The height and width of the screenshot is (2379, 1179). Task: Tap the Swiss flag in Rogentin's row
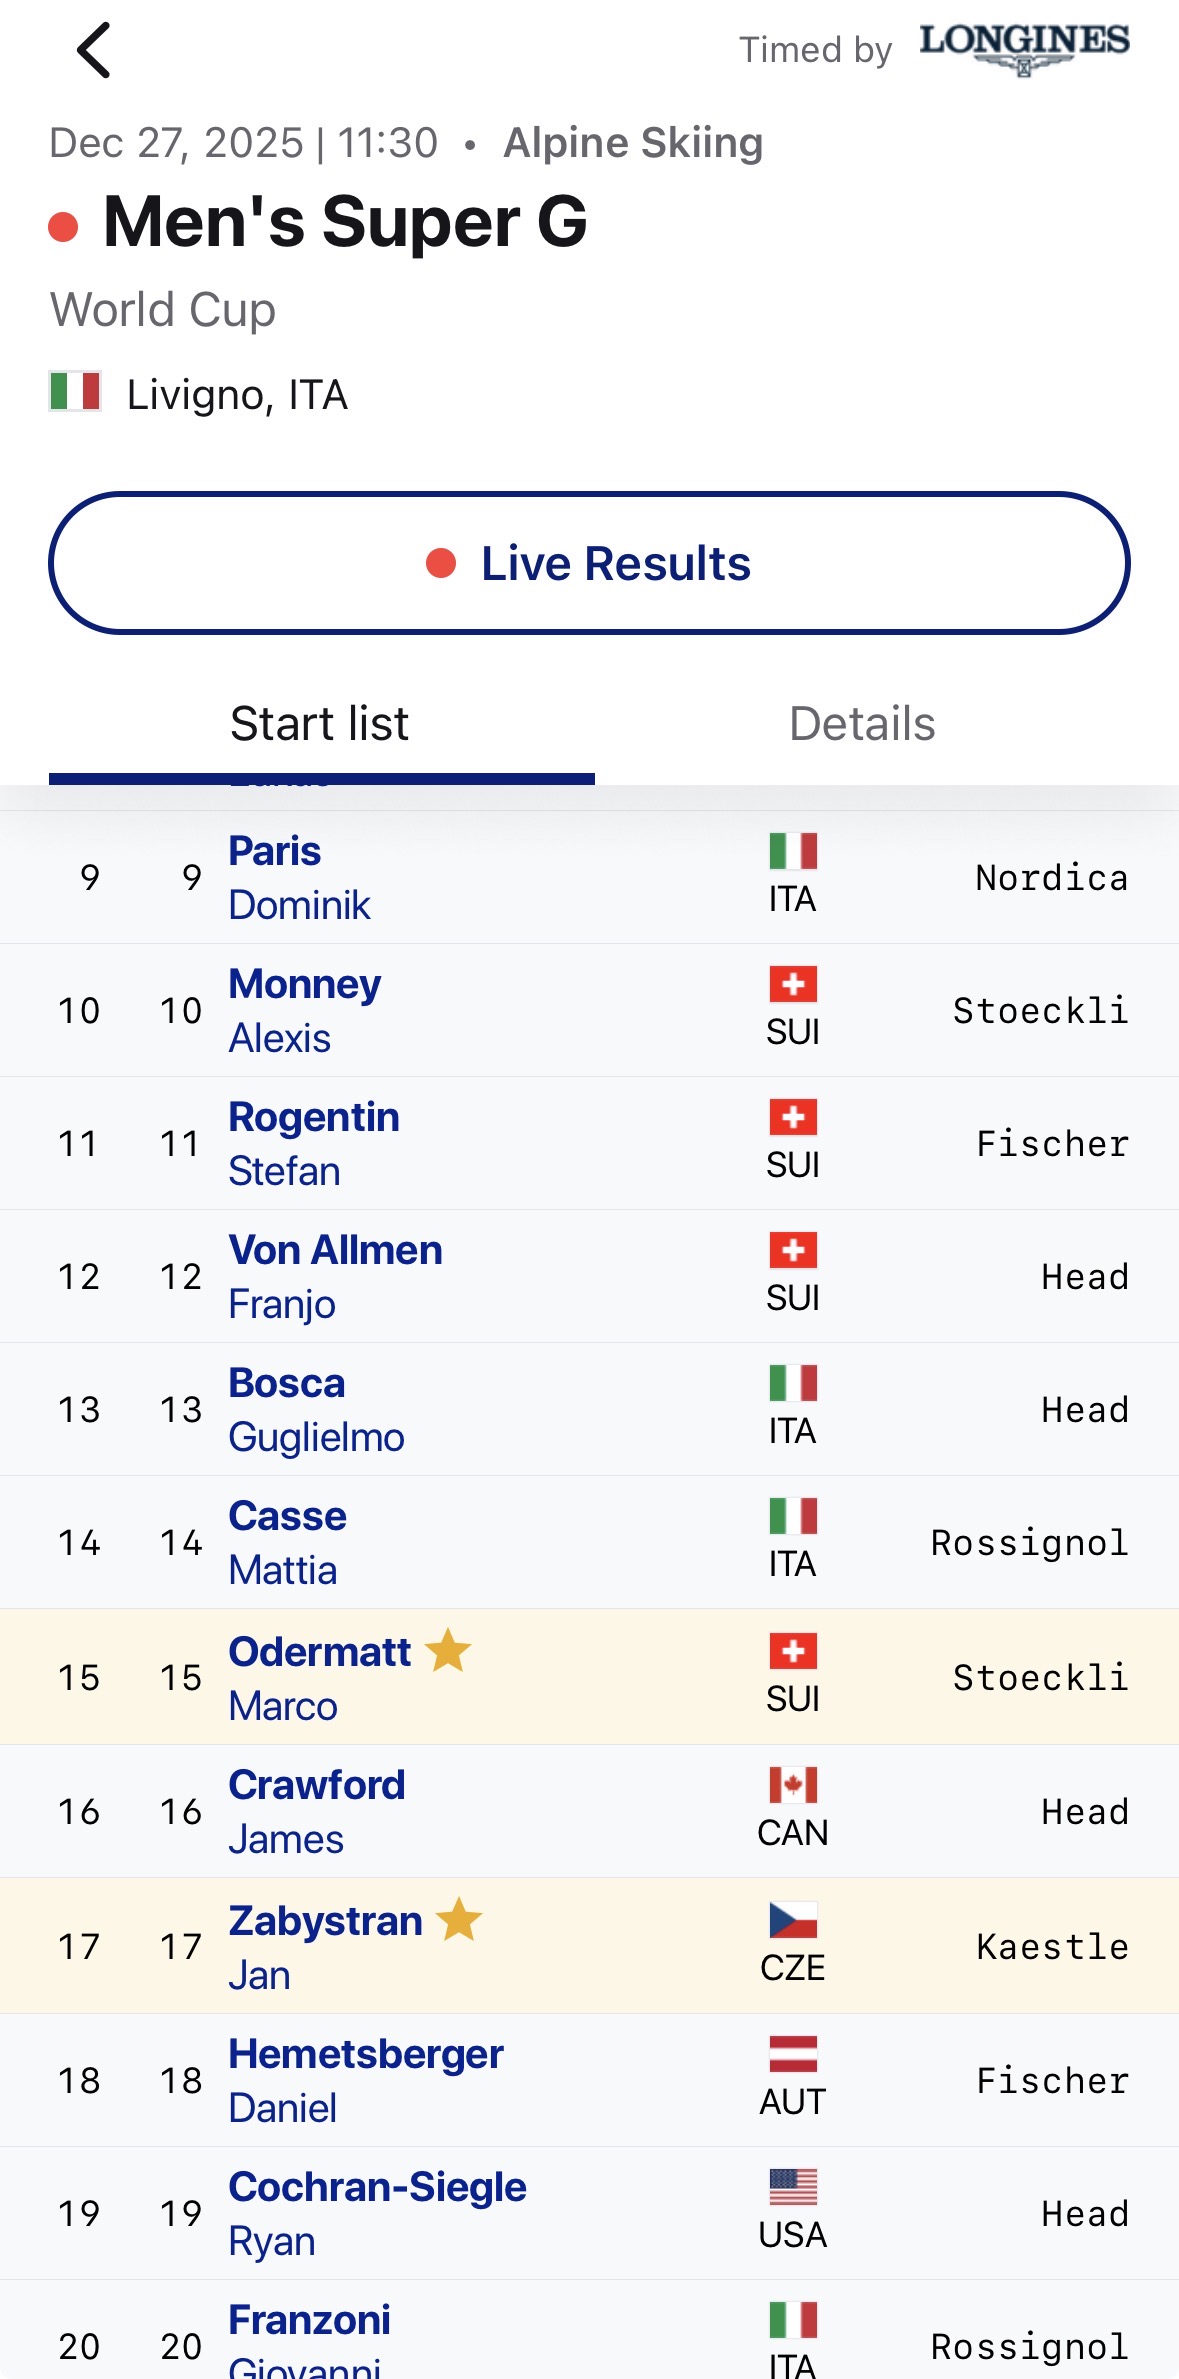793,1117
